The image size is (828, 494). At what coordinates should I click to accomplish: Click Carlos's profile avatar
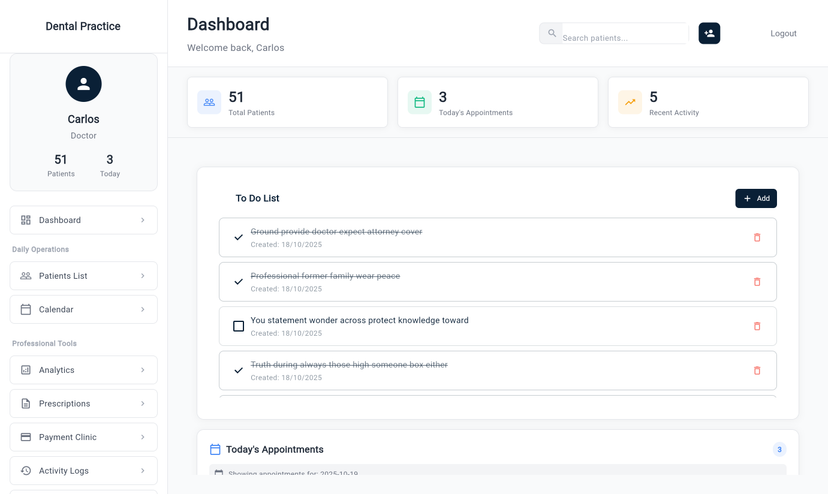pos(84,85)
